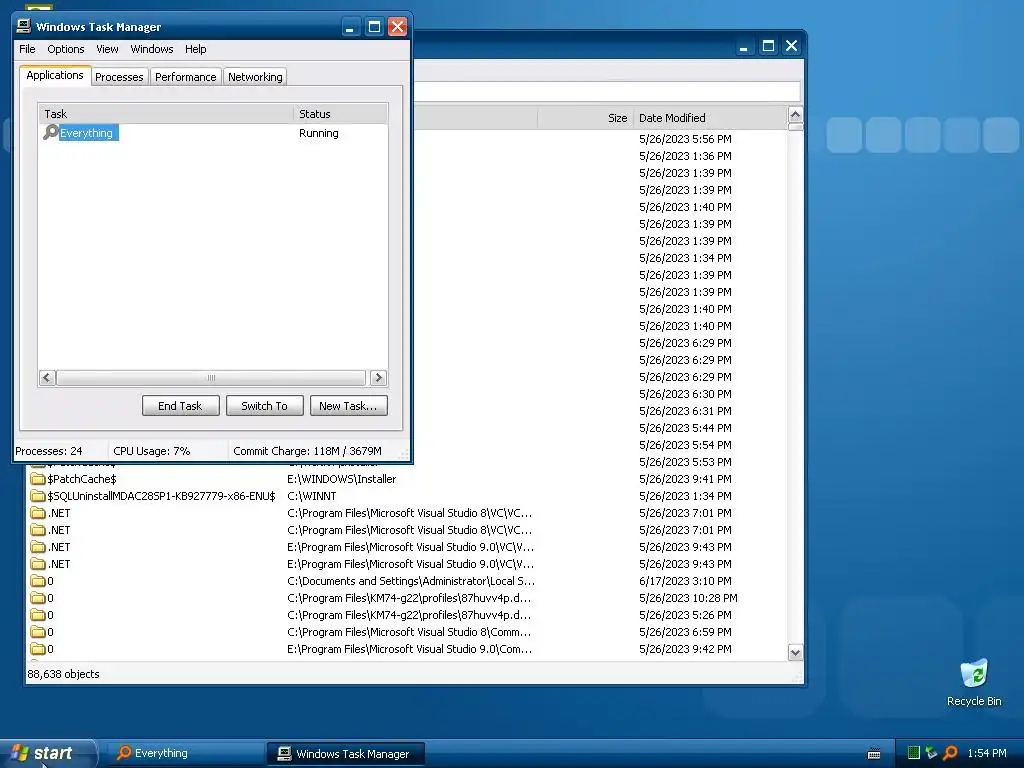Select the Applications tab
Viewport: 1024px width, 768px height.
(x=55, y=75)
